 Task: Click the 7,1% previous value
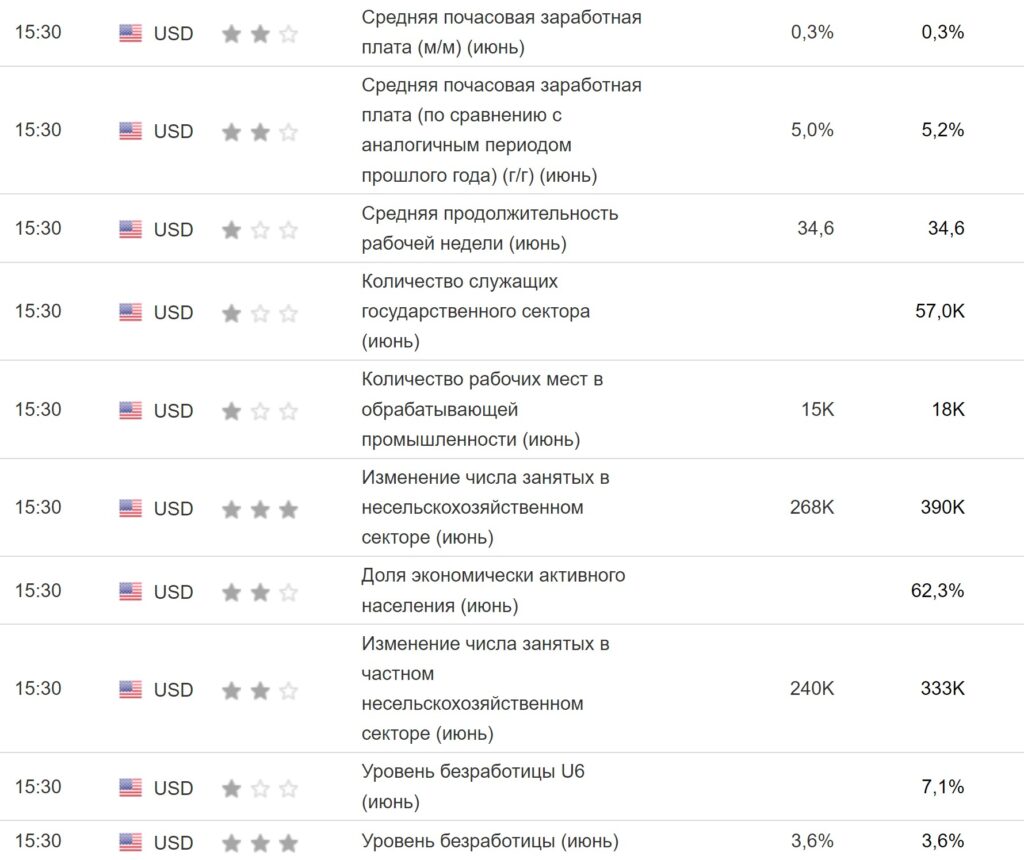[943, 787]
